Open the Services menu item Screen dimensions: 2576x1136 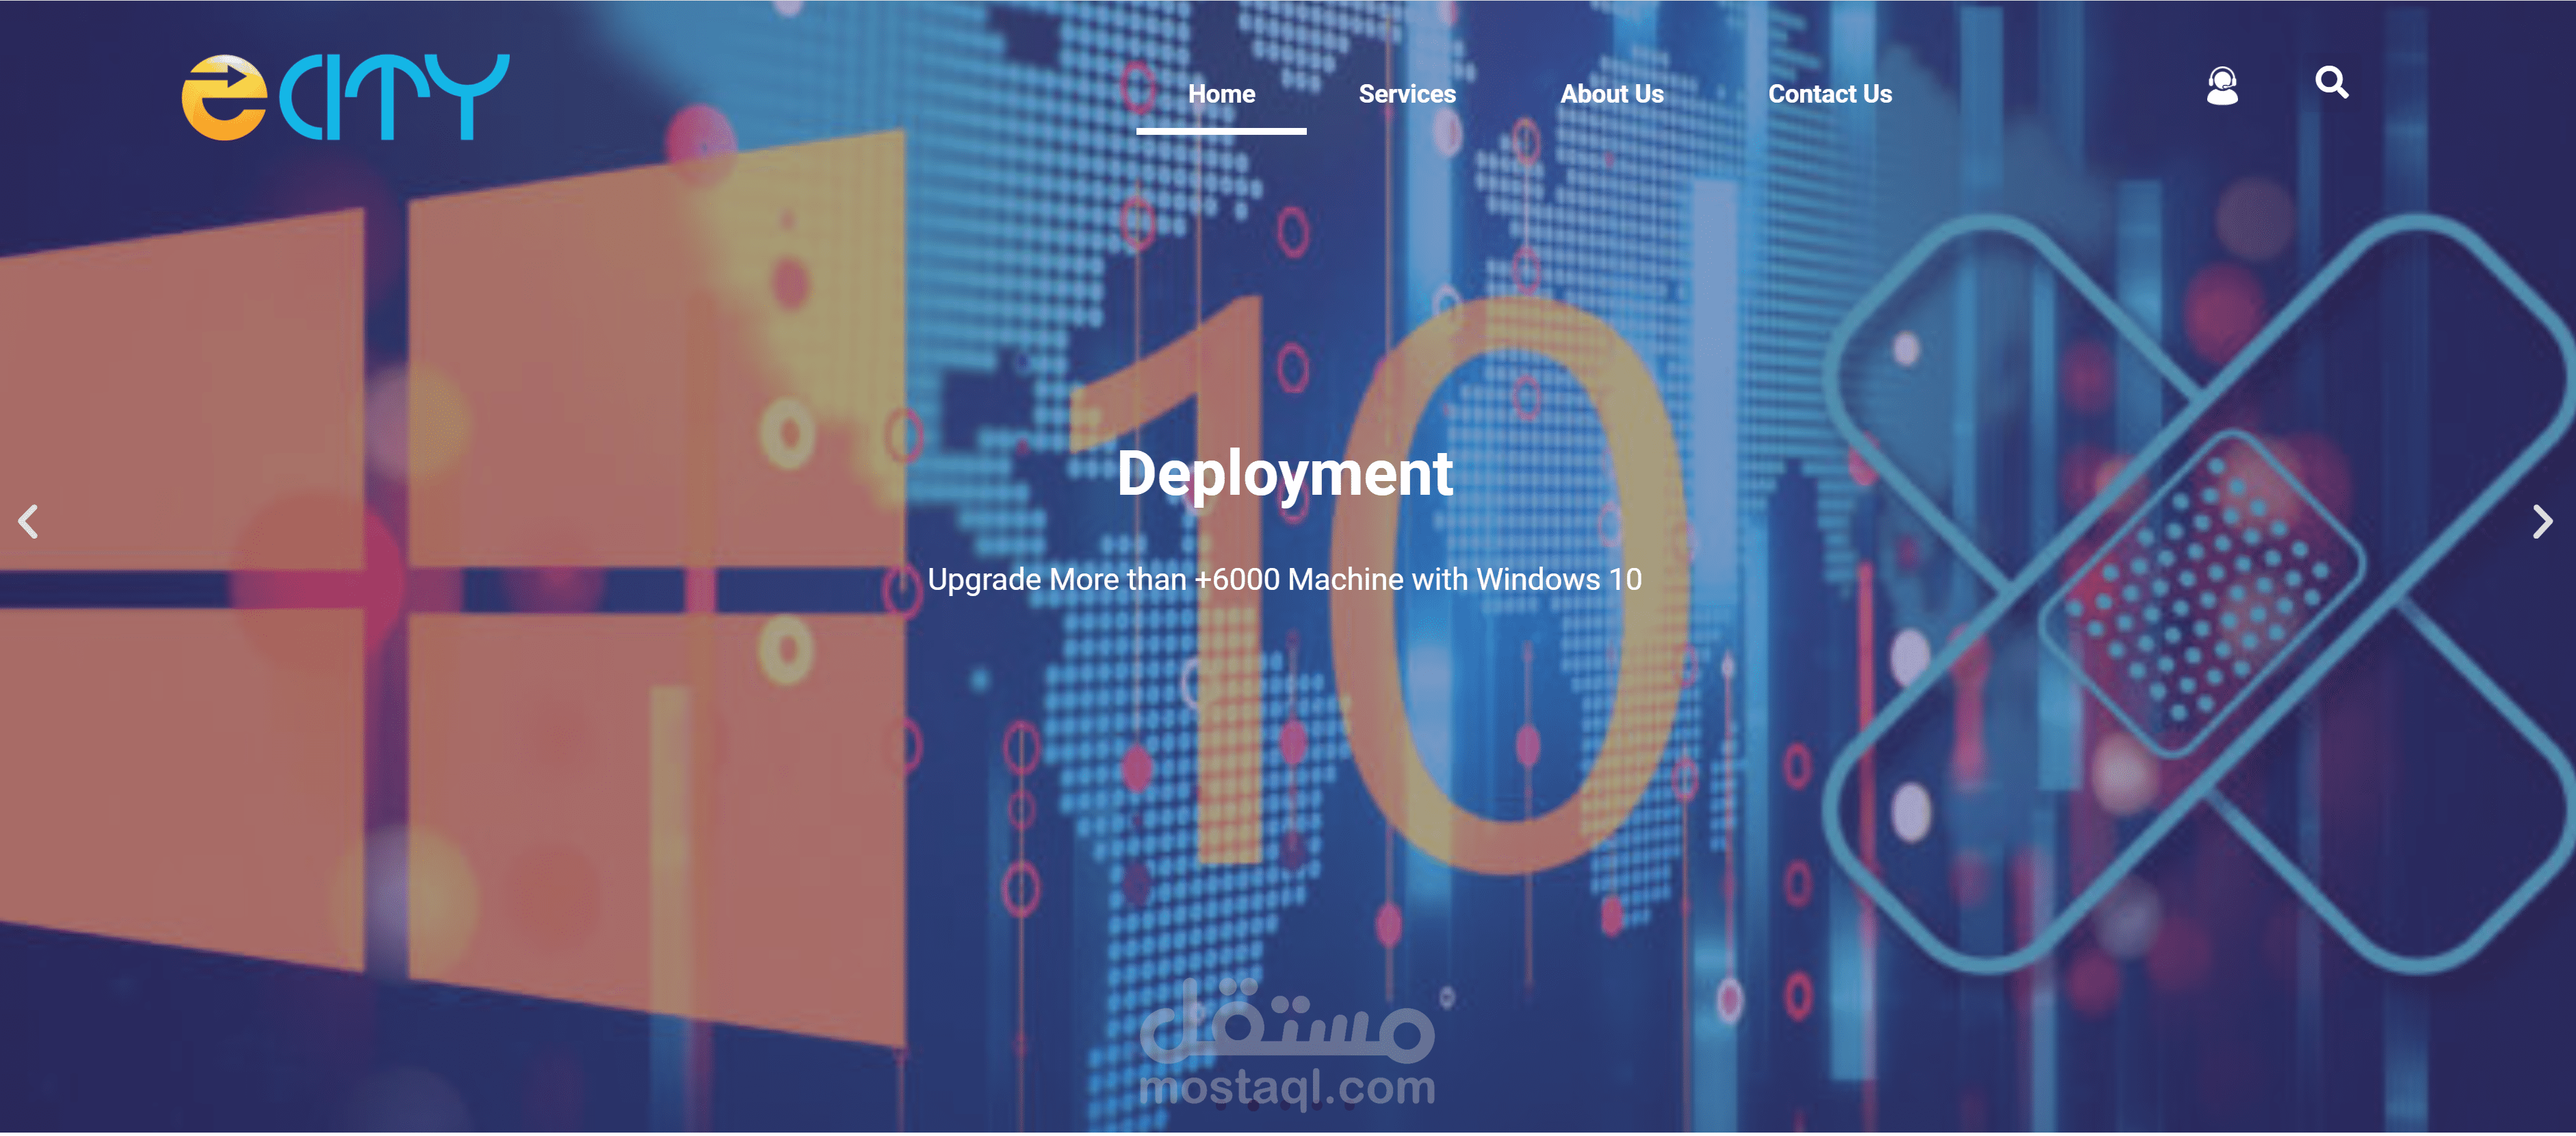(1407, 94)
